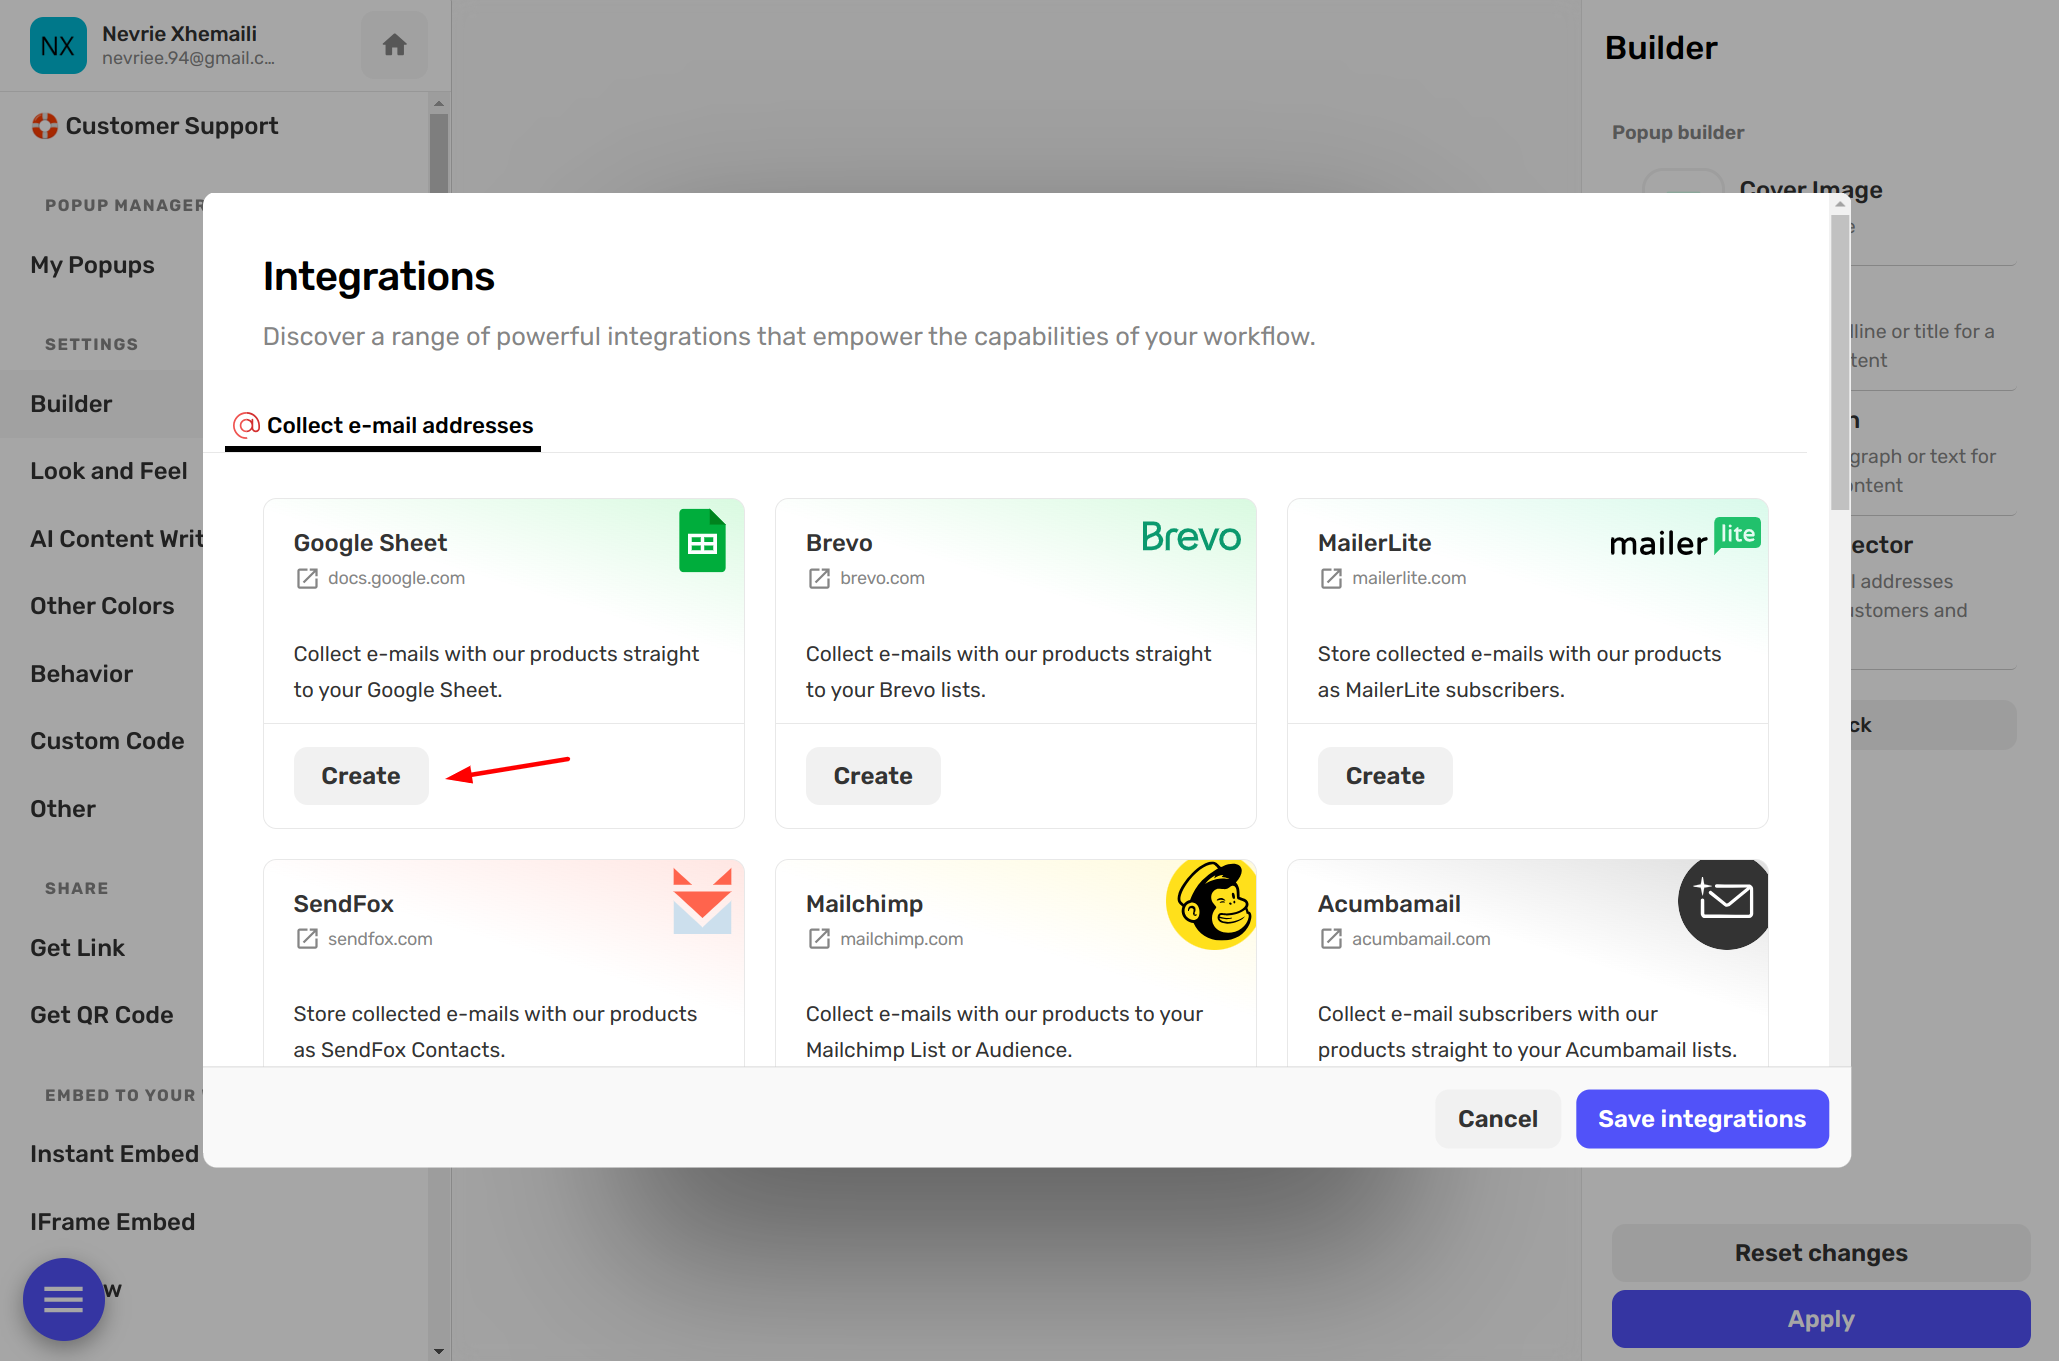Click the sidebar scrollbar thumb

pyautogui.click(x=438, y=152)
